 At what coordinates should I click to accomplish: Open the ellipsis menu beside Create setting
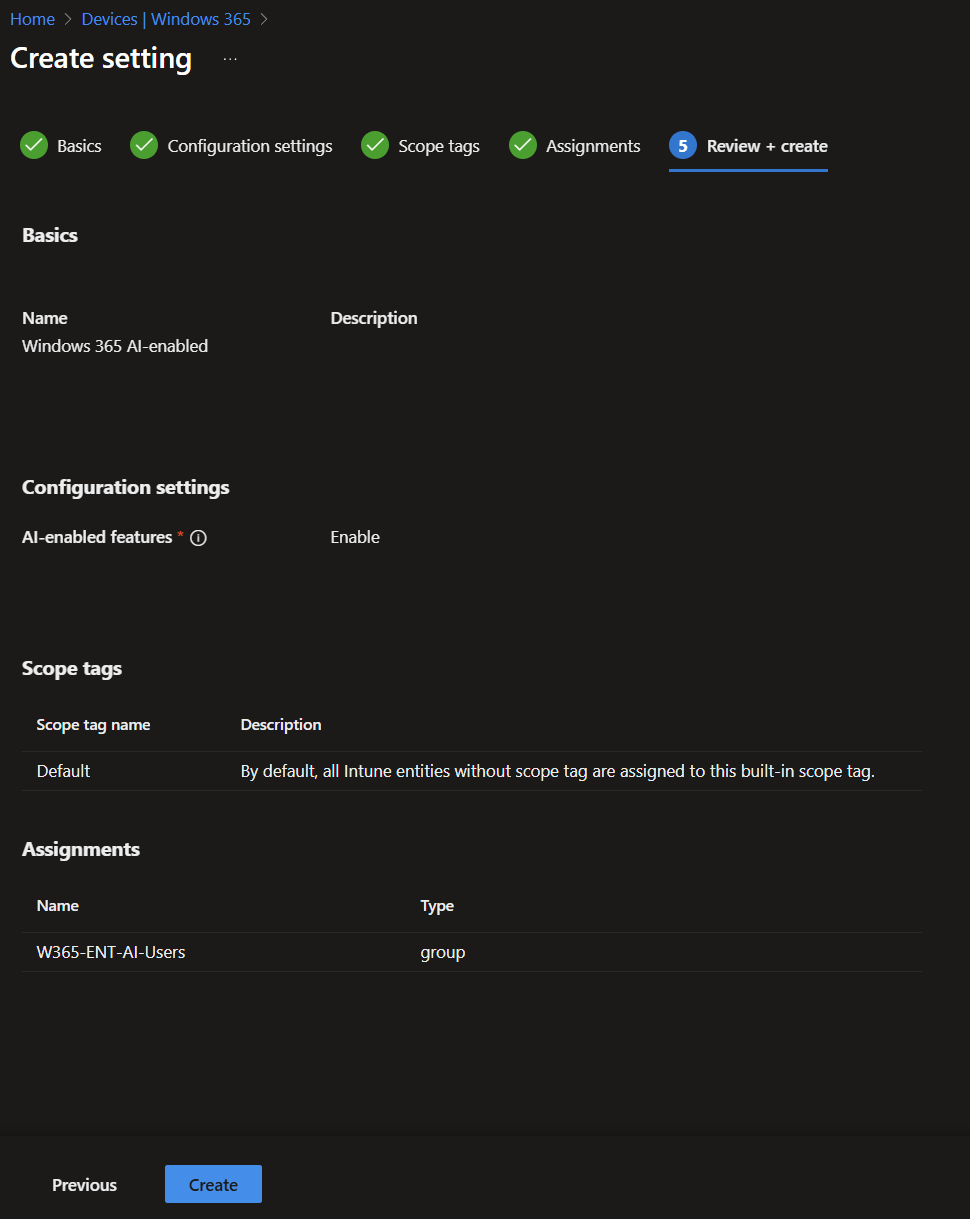click(x=230, y=59)
